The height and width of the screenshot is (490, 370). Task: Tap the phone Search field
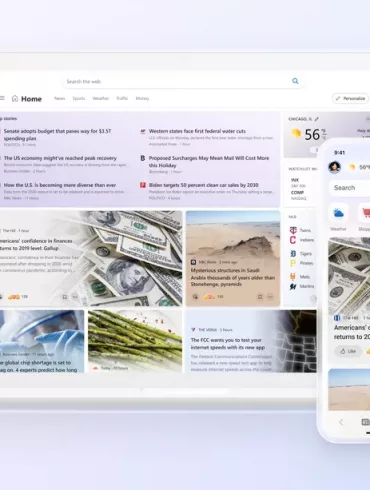(x=350, y=188)
